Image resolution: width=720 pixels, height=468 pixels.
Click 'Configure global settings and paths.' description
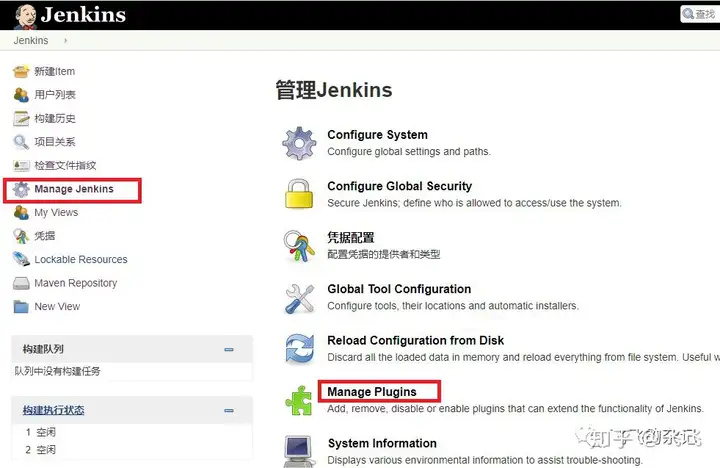tap(409, 152)
